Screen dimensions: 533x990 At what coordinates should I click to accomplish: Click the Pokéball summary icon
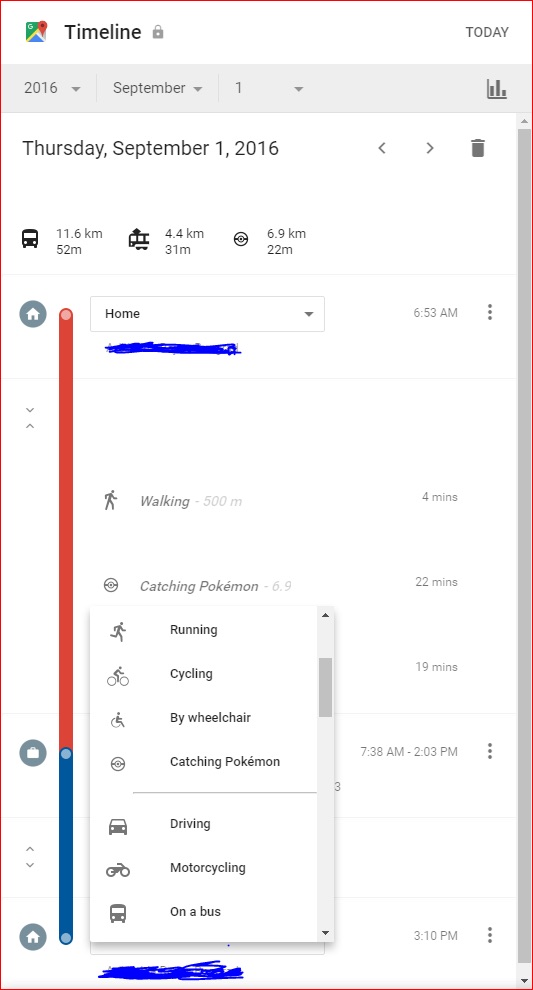tap(241, 239)
